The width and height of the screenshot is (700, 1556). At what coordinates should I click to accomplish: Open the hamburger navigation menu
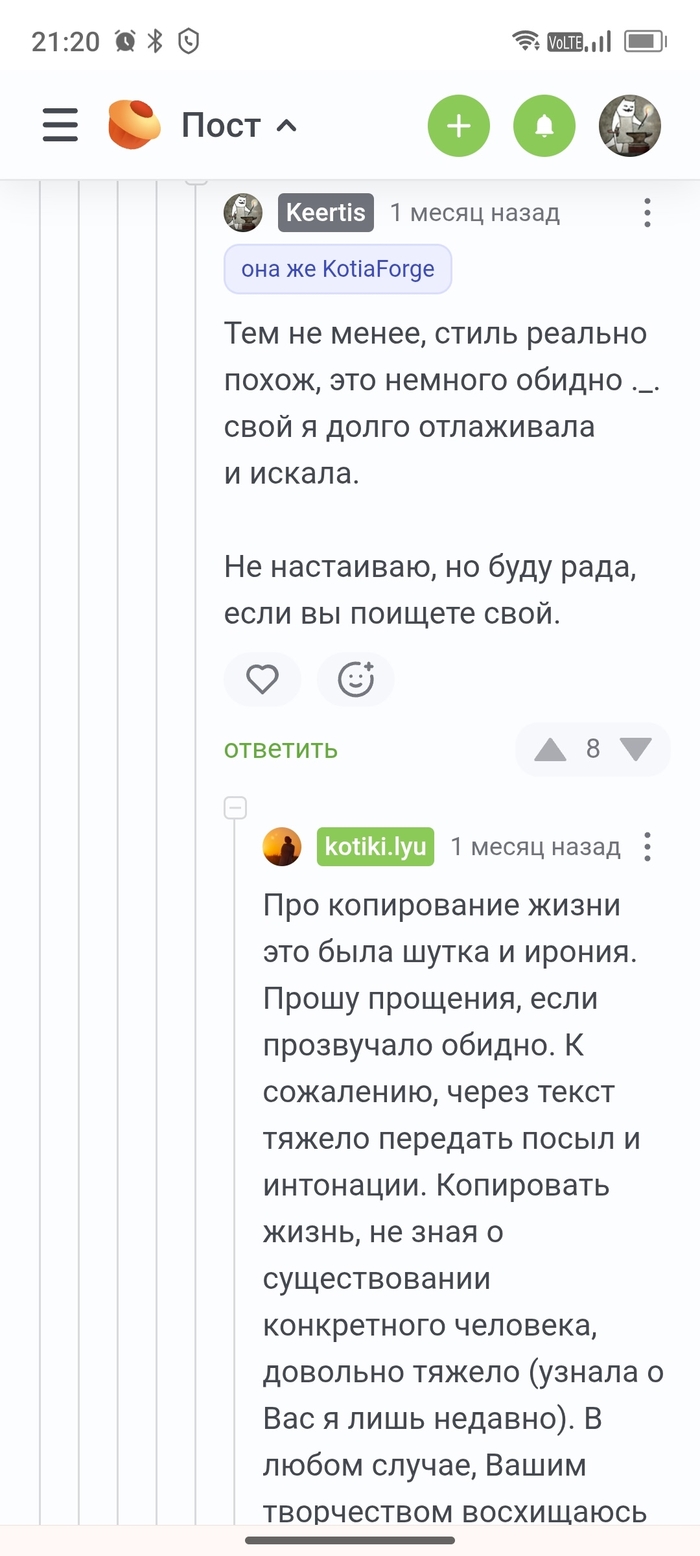click(x=60, y=126)
